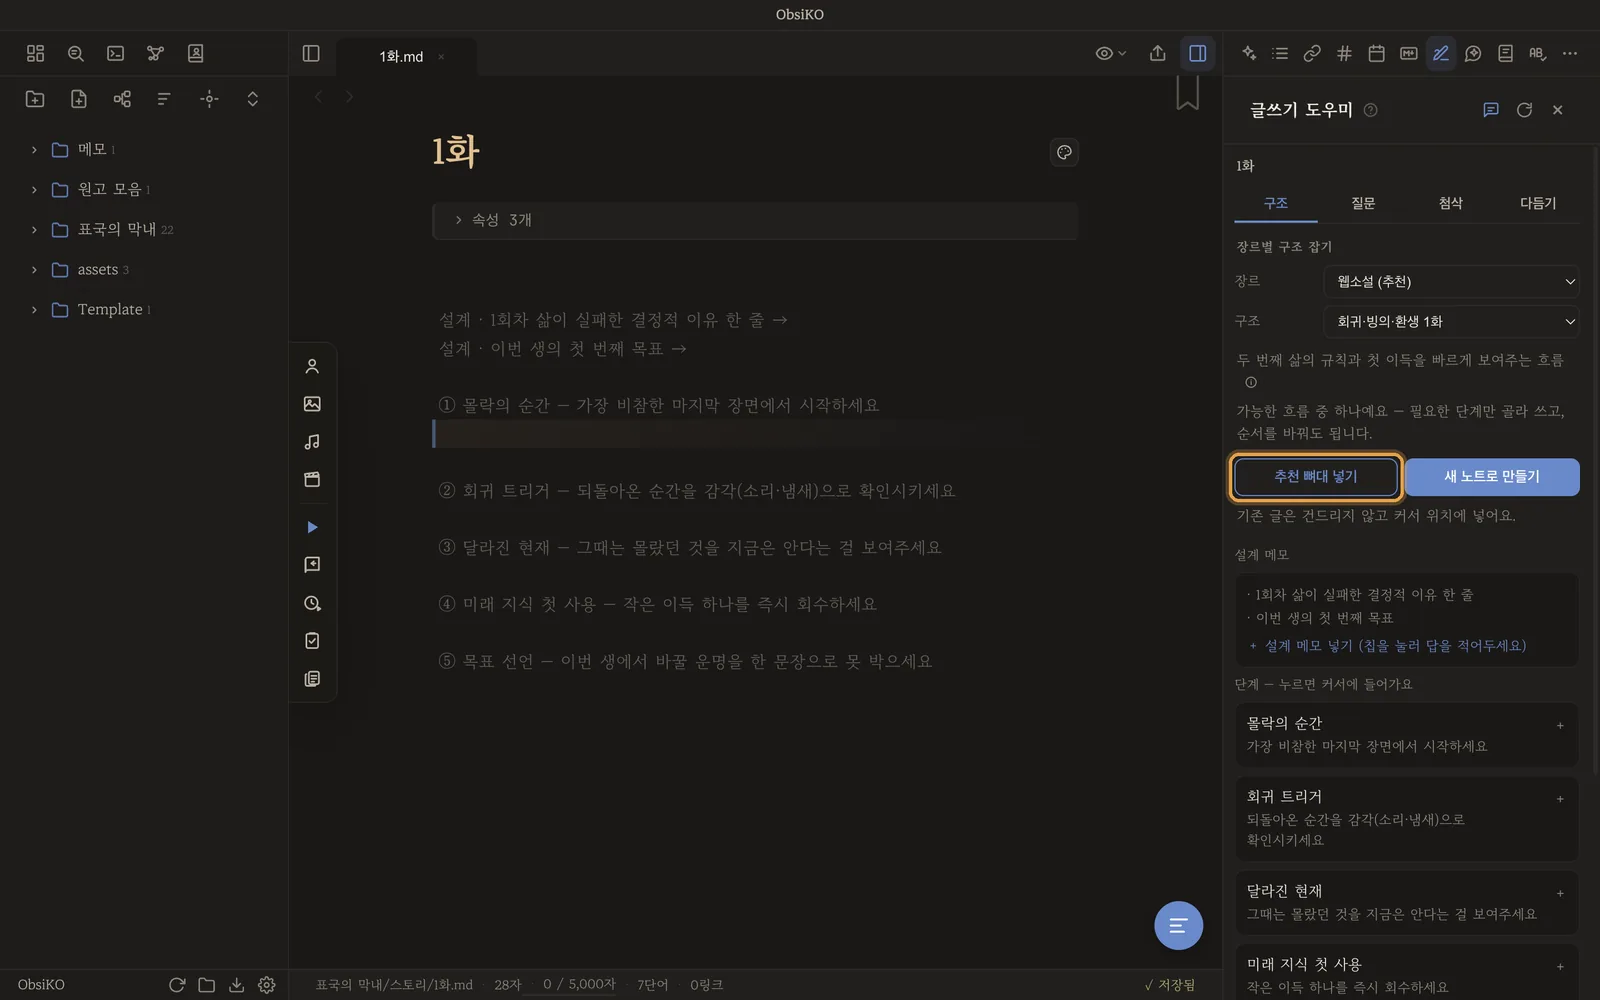This screenshot has height=1000, width=1600.
Task: Open the graph view icon
Action: click(155, 54)
